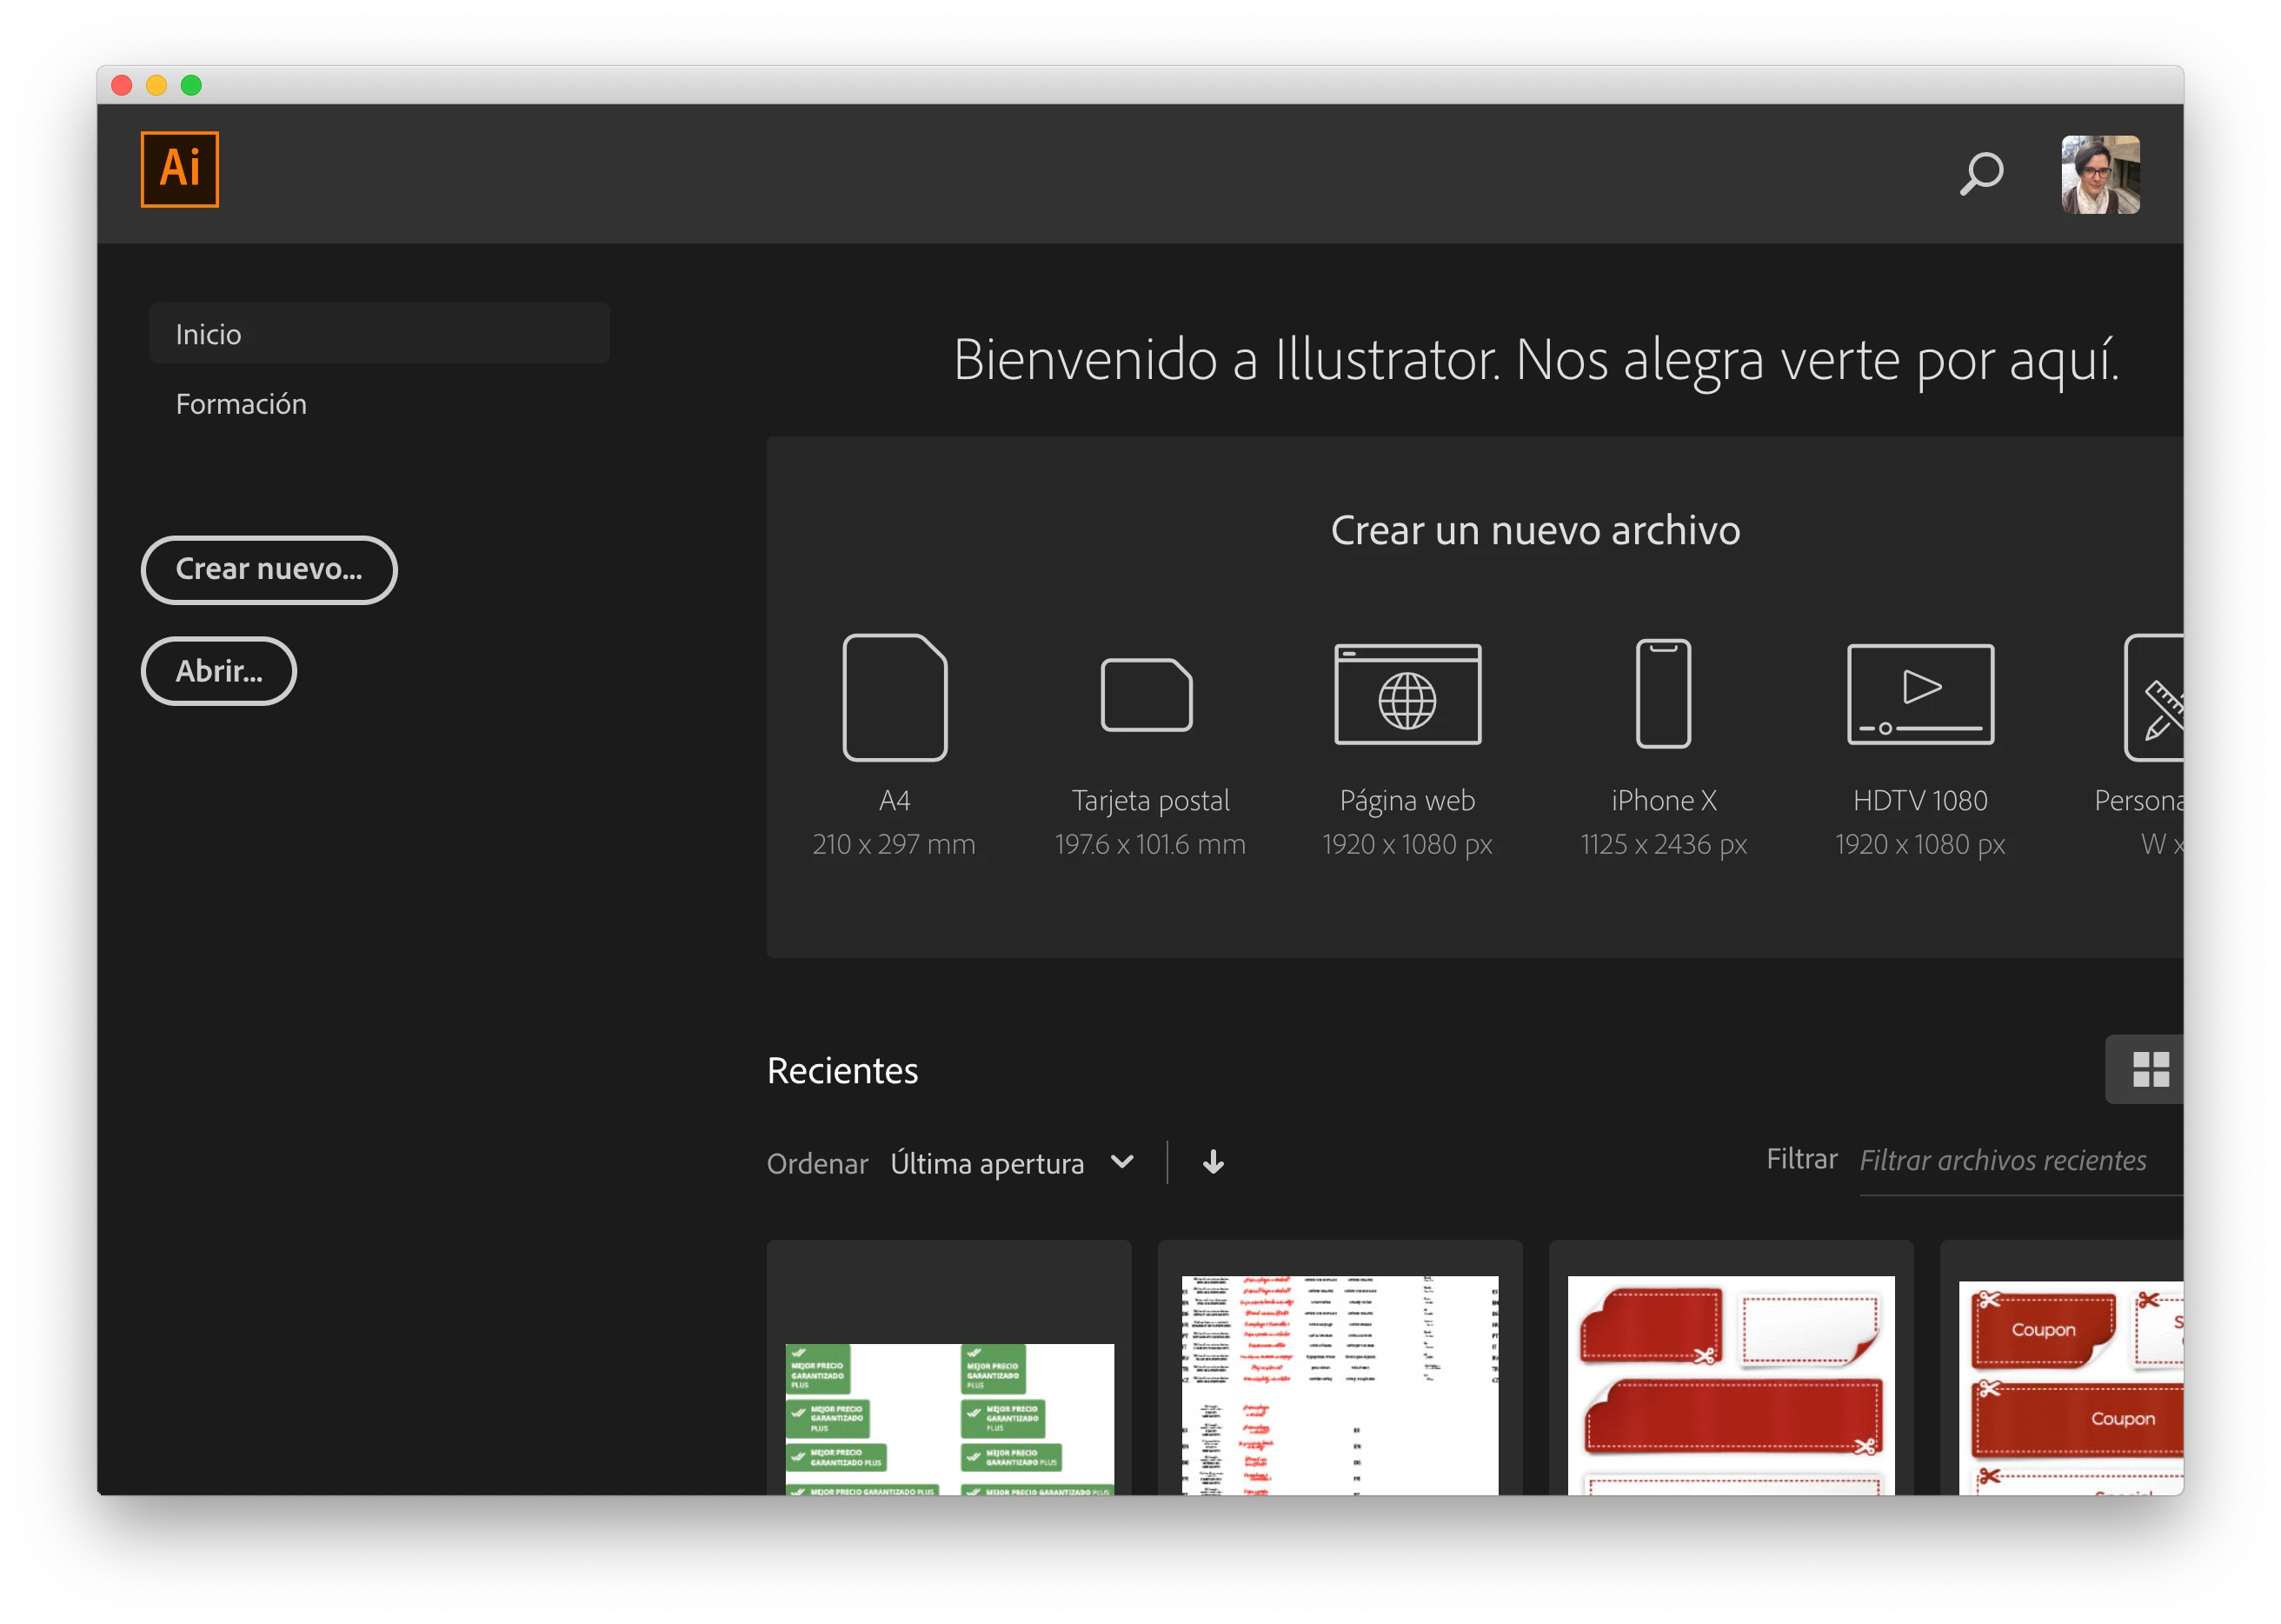
Task: Expand the Última apertura sort dropdown
Action: pyautogui.click(x=987, y=1163)
